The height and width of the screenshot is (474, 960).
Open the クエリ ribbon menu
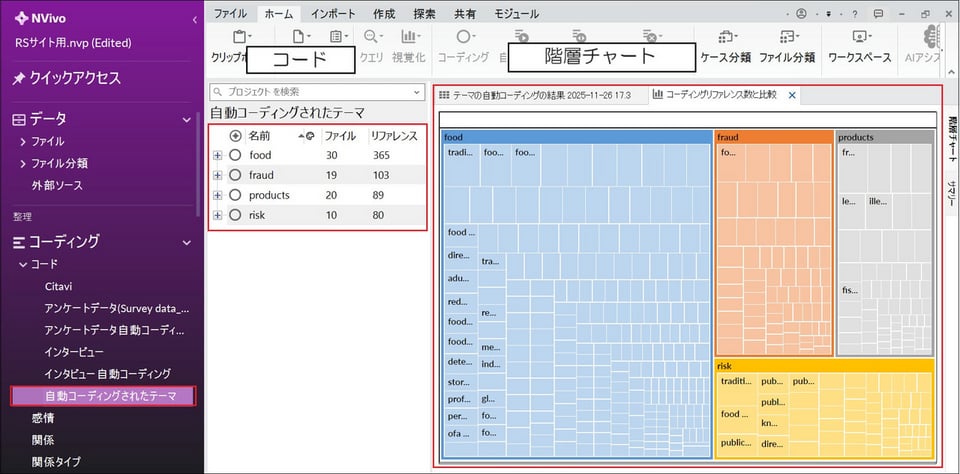coord(371,46)
